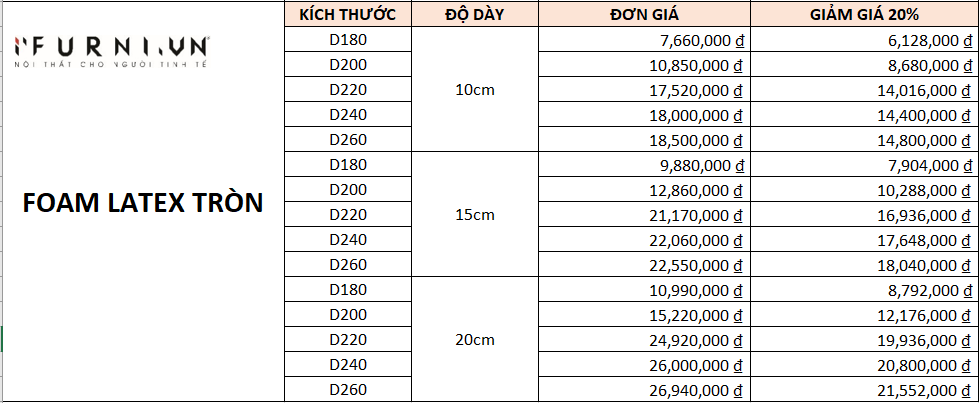Select the cell with 14,800,000 đ
Image resolution: width=979 pixels, height=403 pixels.
(x=864, y=140)
